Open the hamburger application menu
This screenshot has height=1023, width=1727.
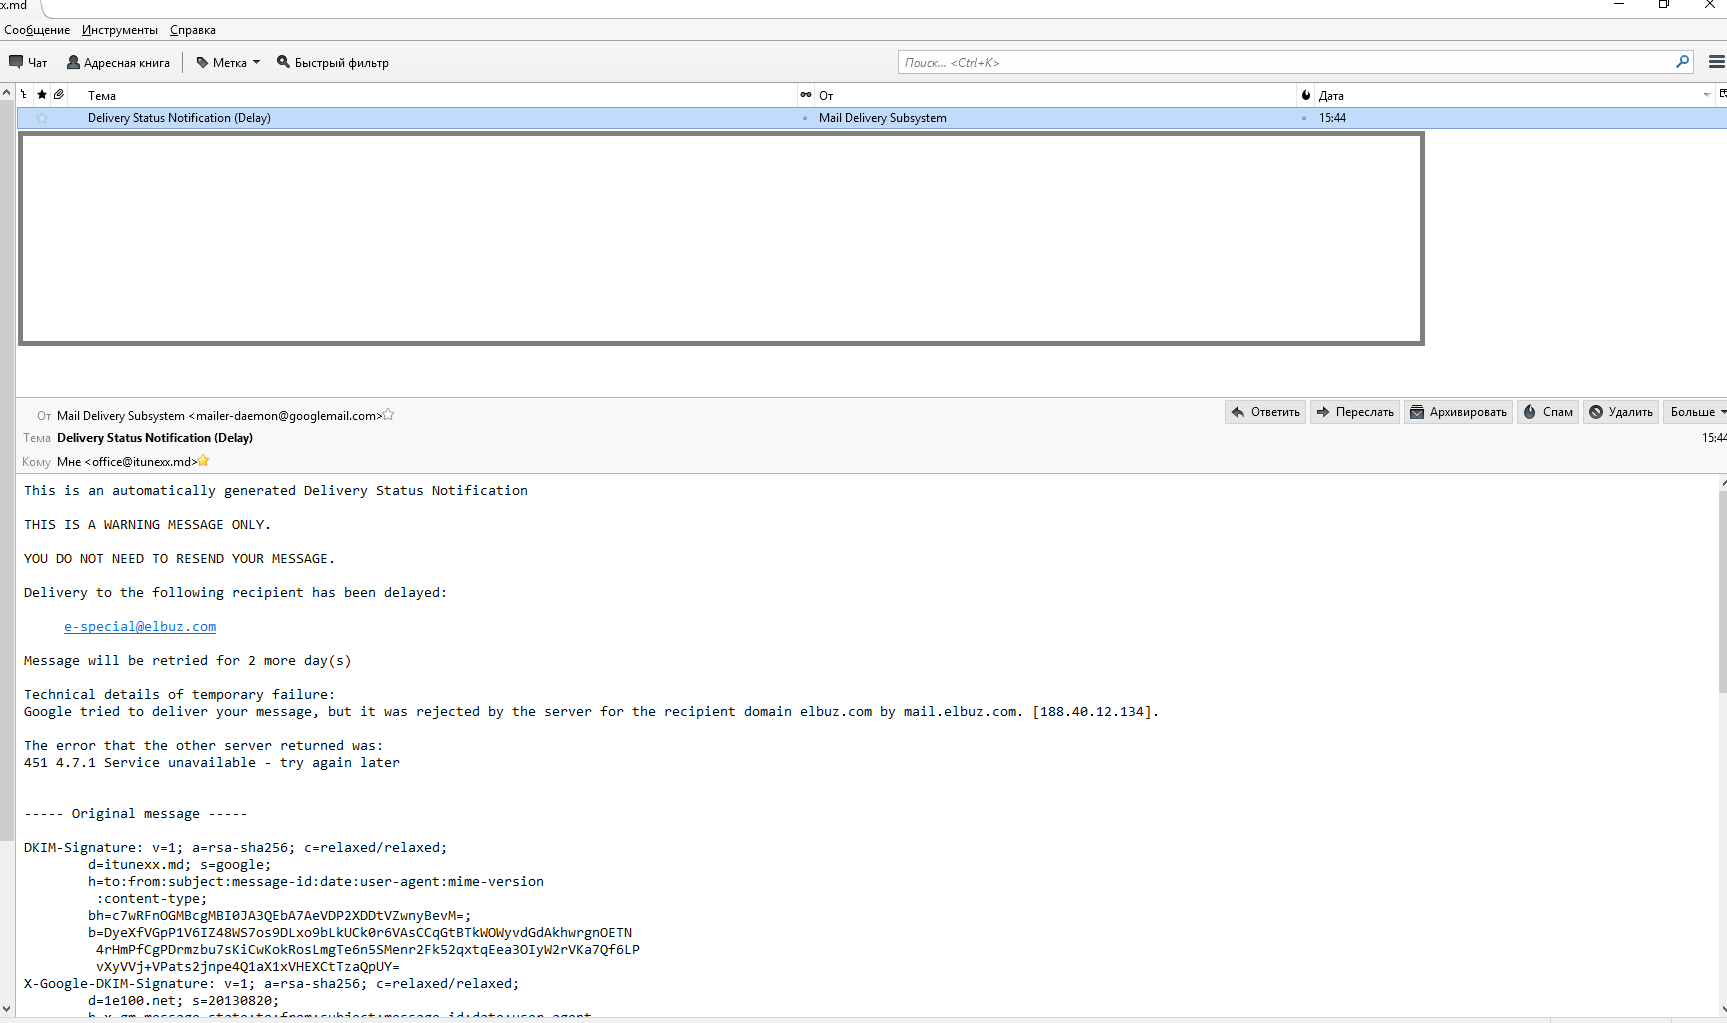[x=1716, y=62]
